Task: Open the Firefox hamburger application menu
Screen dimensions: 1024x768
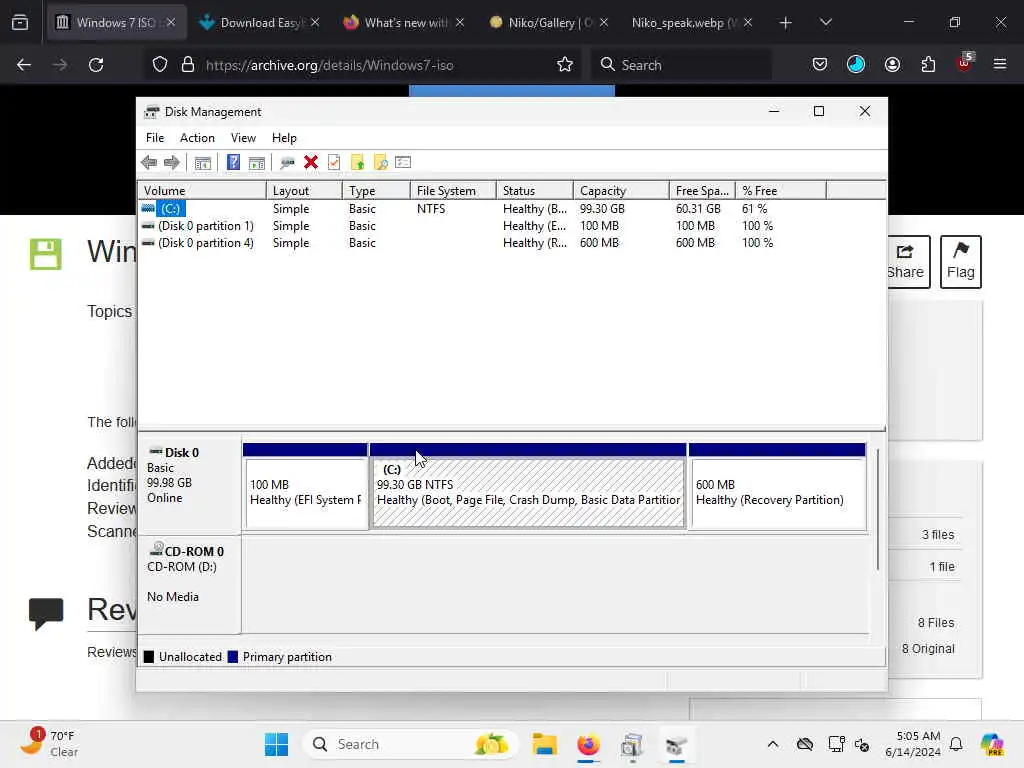Action: click(x=1000, y=65)
